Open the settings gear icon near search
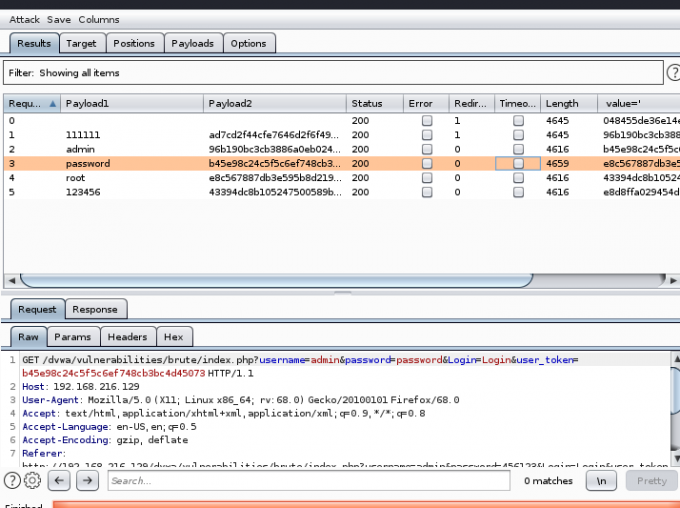The height and width of the screenshot is (508, 680). pyautogui.click(x=32, y=480)
